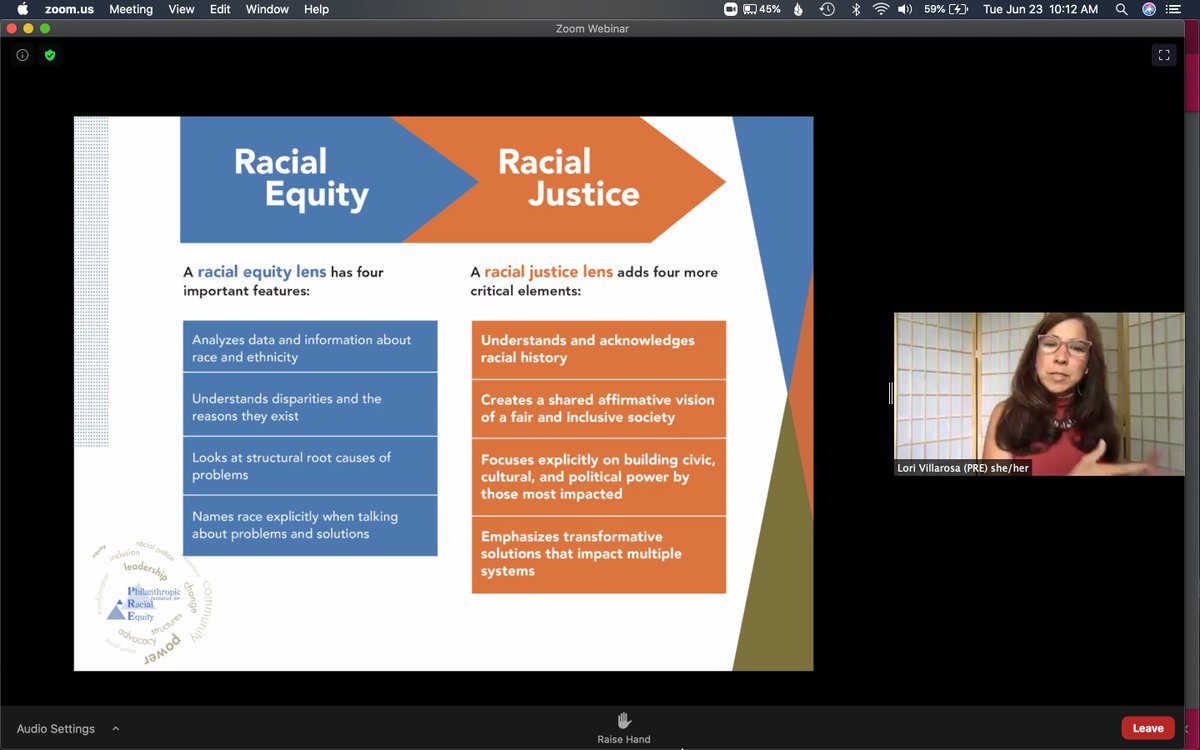Open the zoom.us menu

point(68,9)
